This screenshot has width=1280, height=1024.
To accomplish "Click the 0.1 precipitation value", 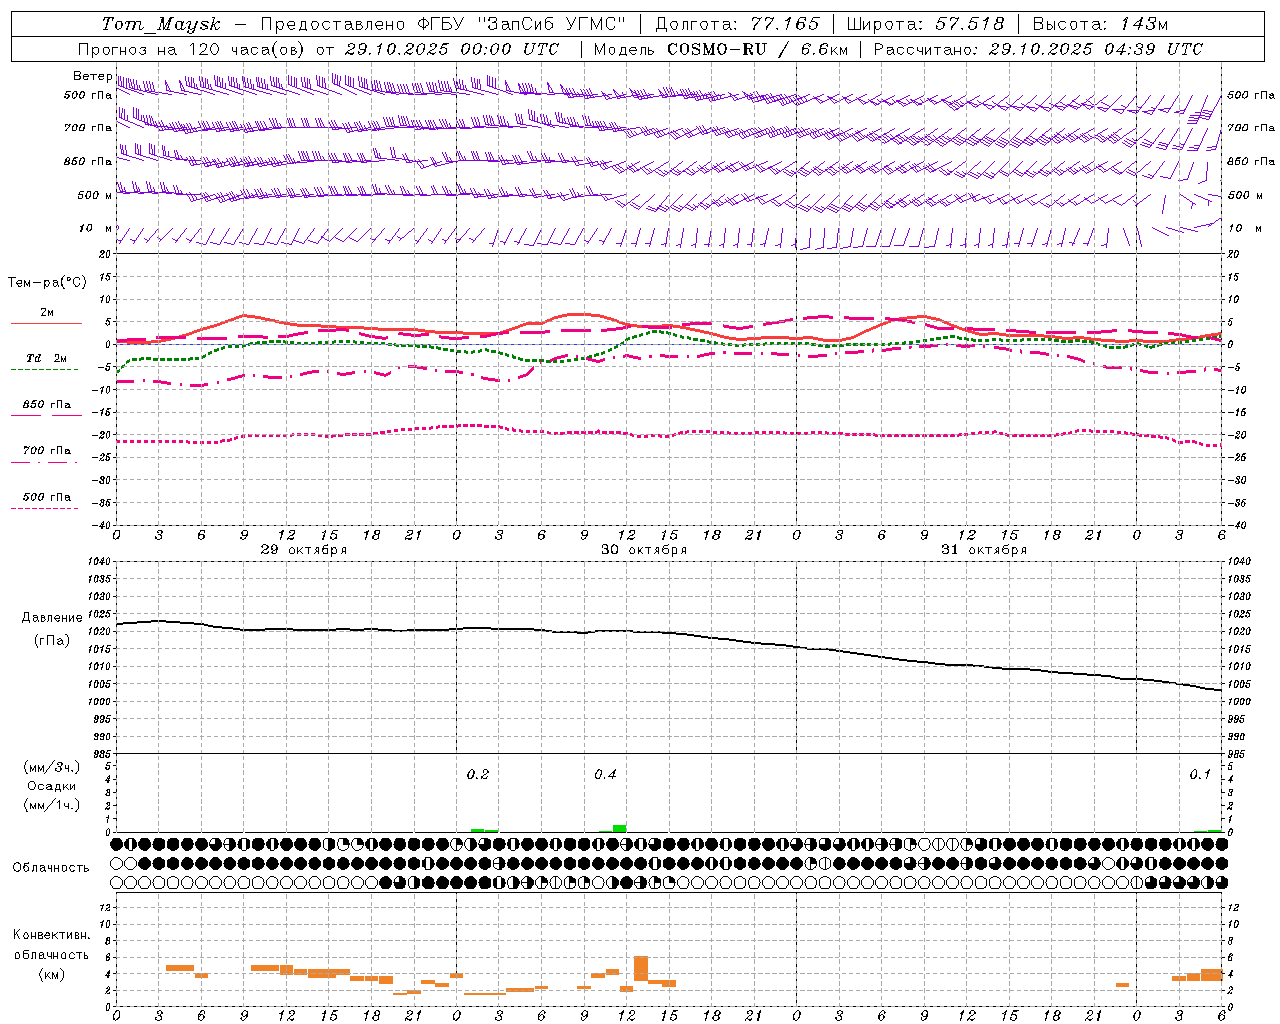I will pyautogui.click(x=1200, y=775).
